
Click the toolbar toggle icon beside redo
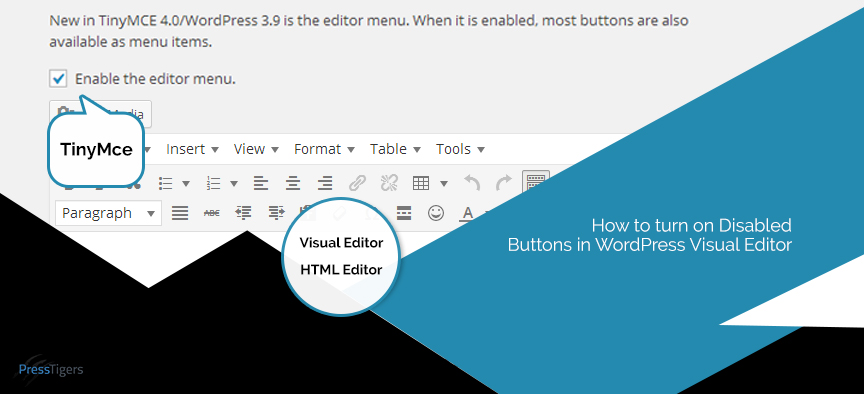(536, 183)
